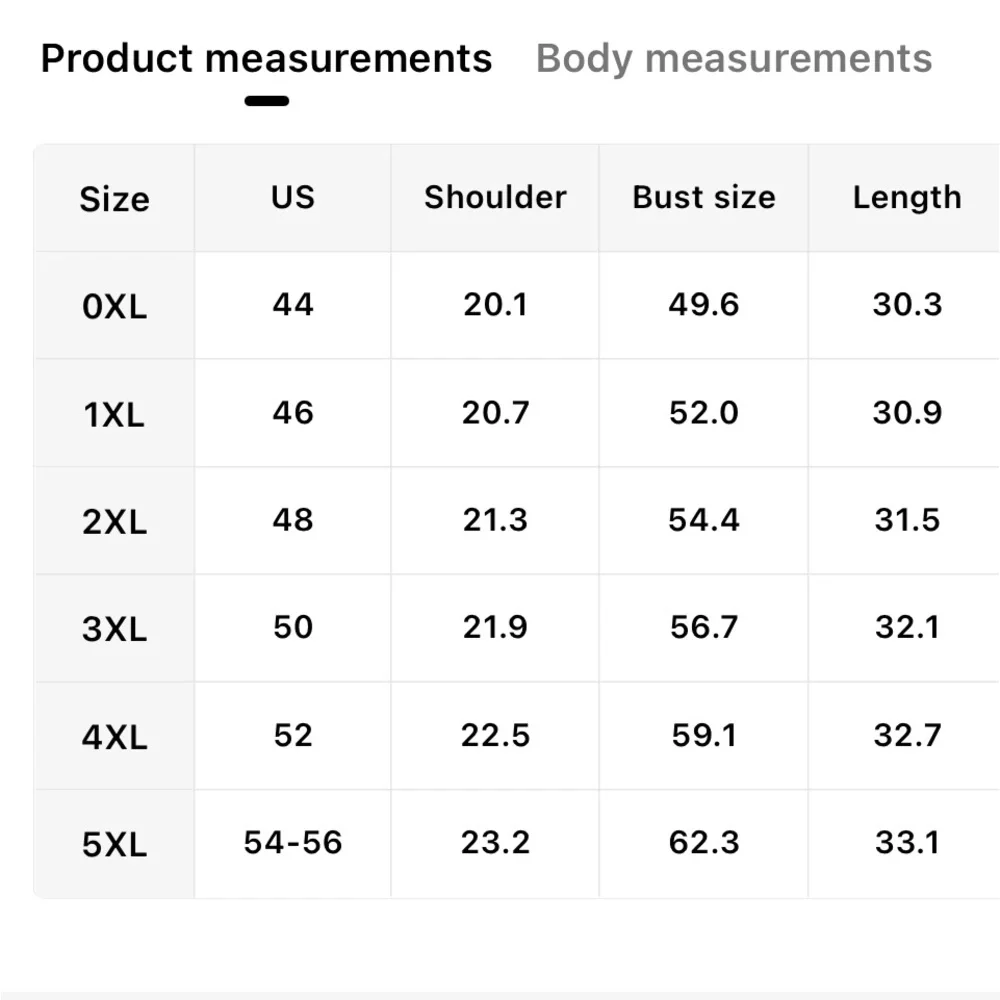Select the Product measurements tab

[x=266, y=59]
